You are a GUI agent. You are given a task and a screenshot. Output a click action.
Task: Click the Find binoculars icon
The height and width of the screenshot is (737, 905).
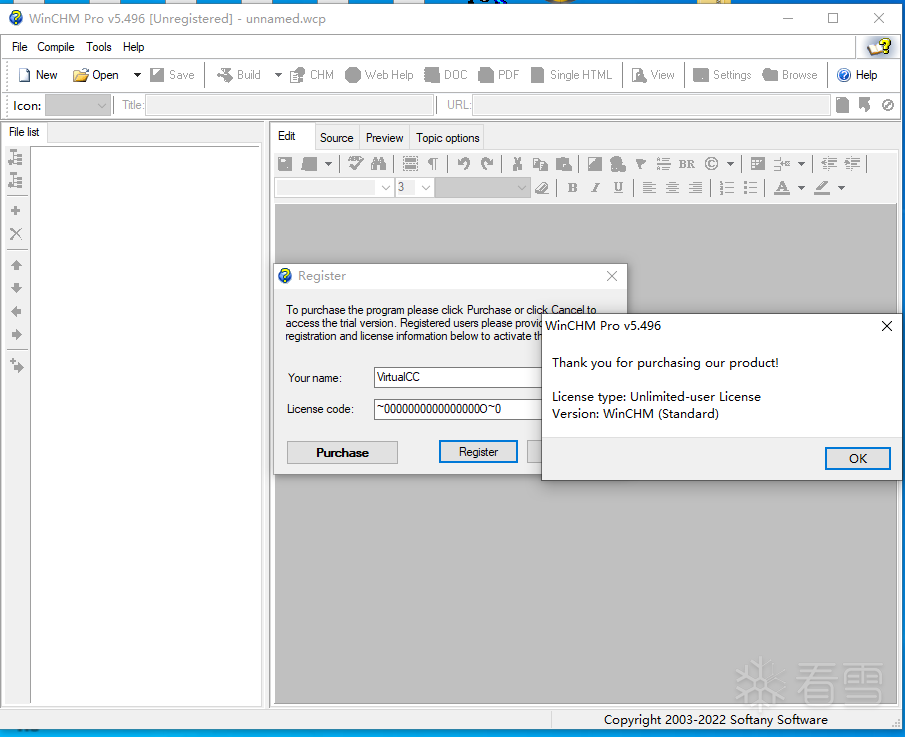(x=379, y=164)
